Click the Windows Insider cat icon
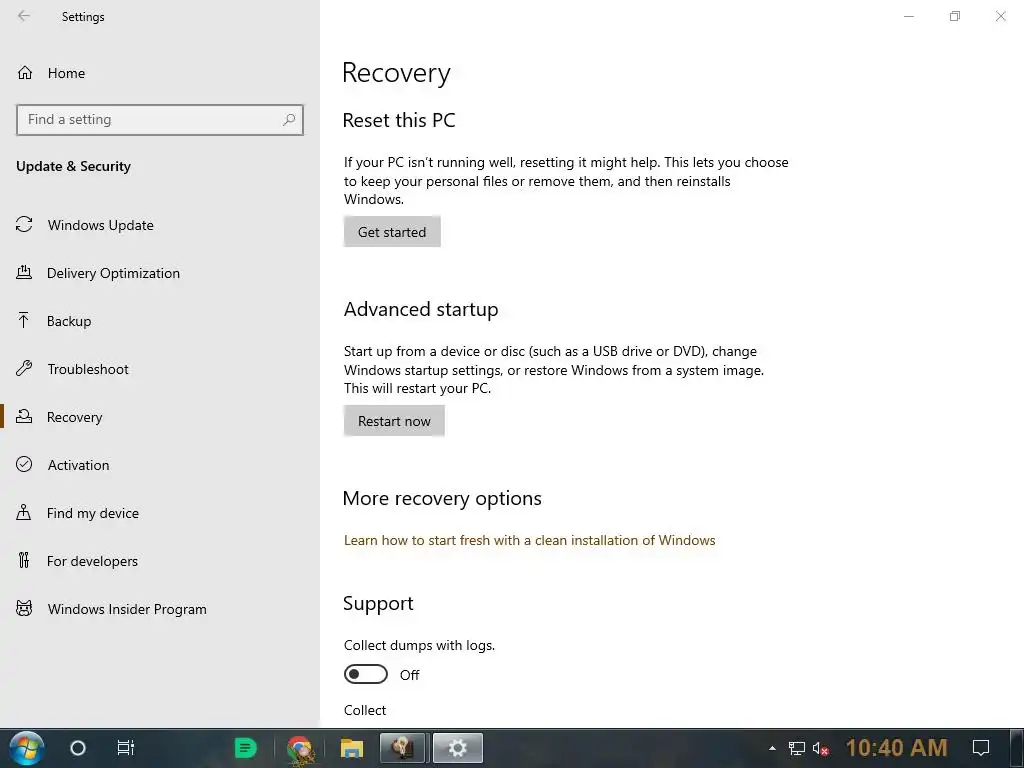The height and width of the screenshot is (768, 1024). 24,609
